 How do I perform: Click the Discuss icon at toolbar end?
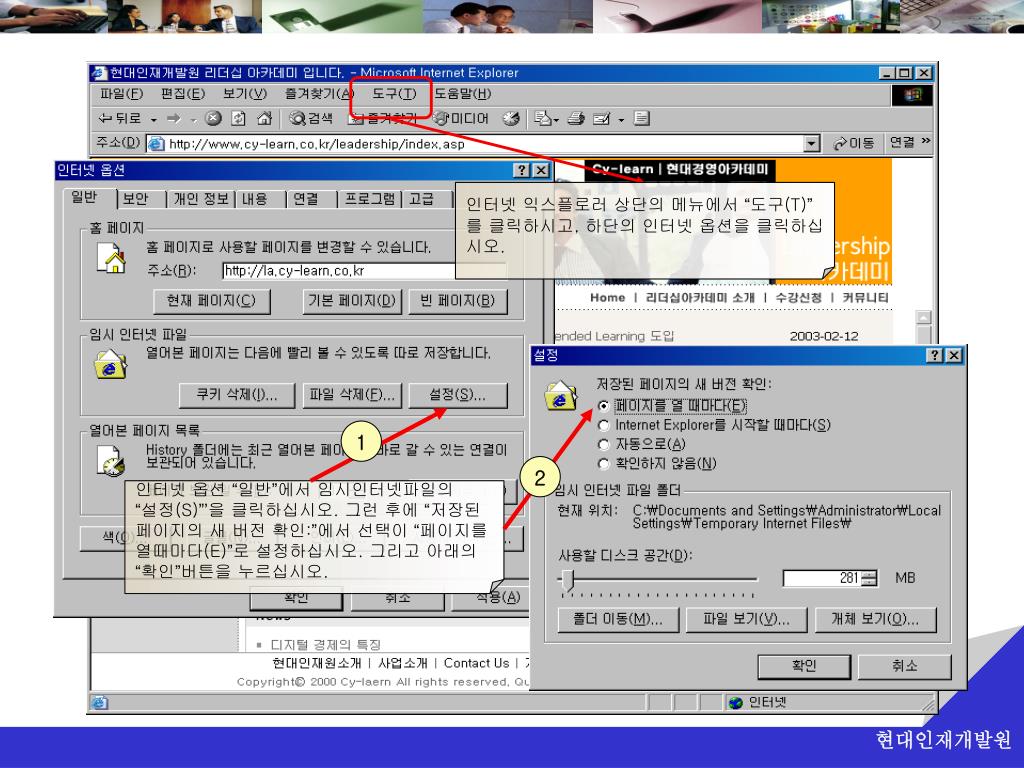[642, 118]
